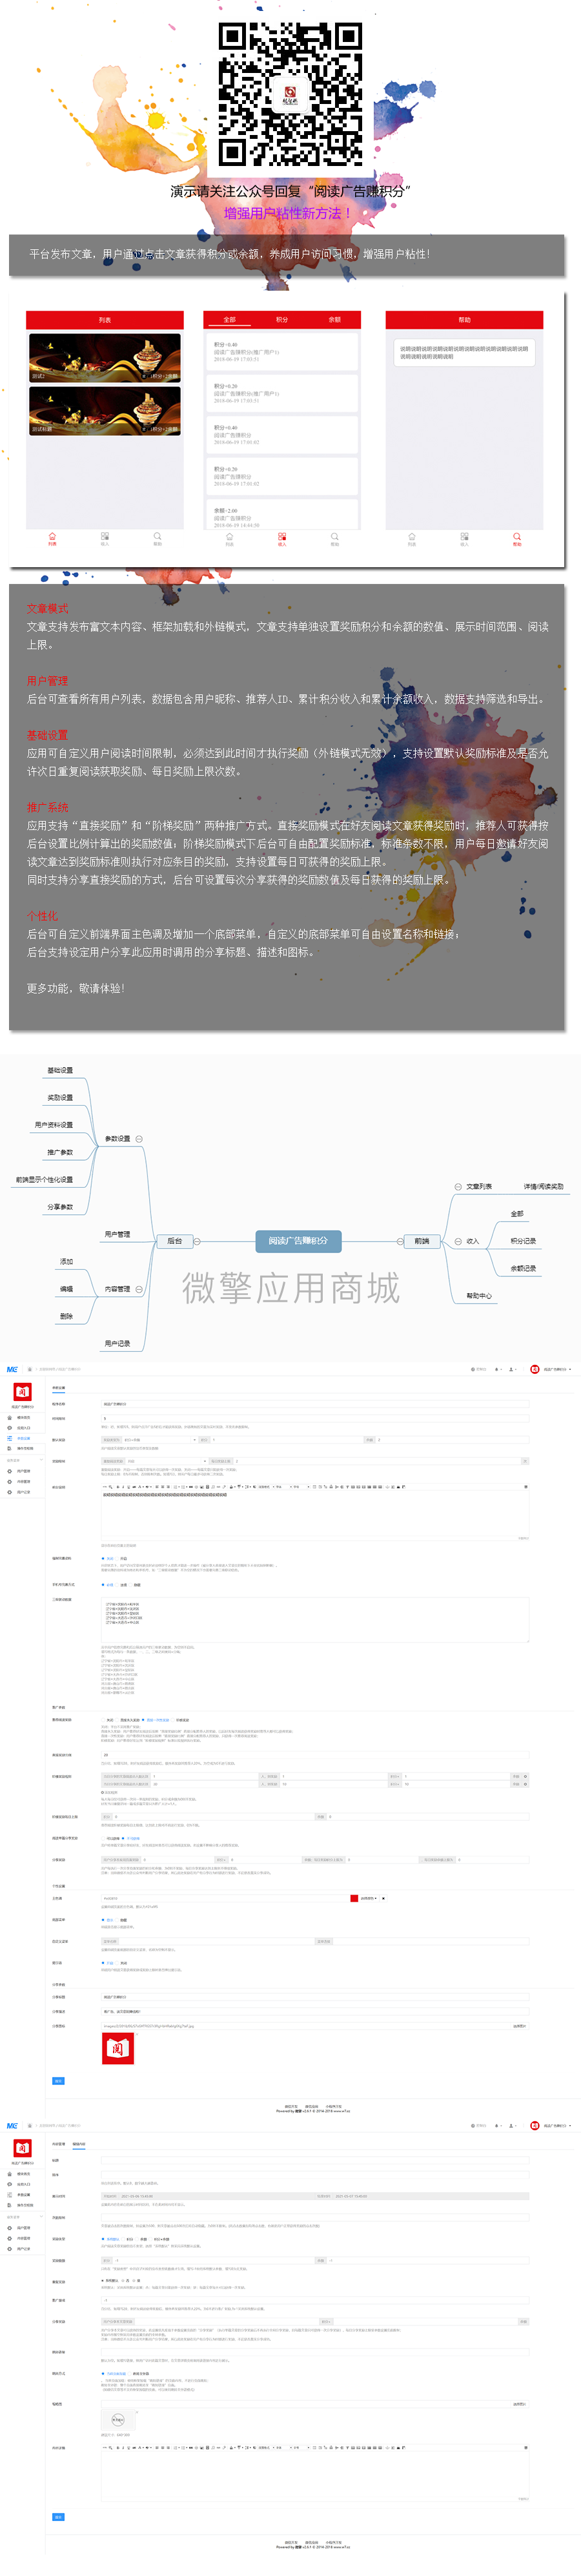Screen dimensions: 581x2576
Task: Select the 基础设置 mind map node
Action: click(x=60, y=1070)
